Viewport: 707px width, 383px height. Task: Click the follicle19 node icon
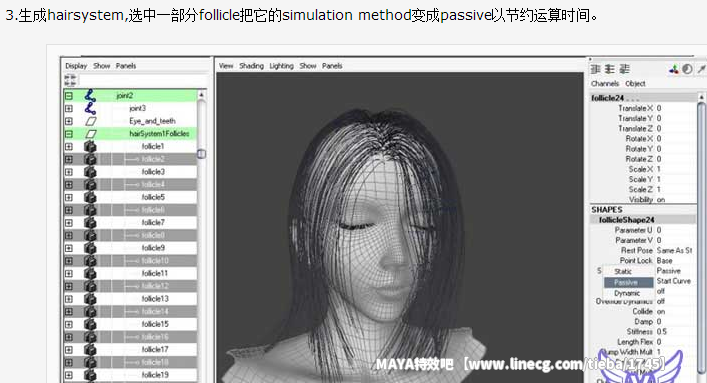(90, 375)
